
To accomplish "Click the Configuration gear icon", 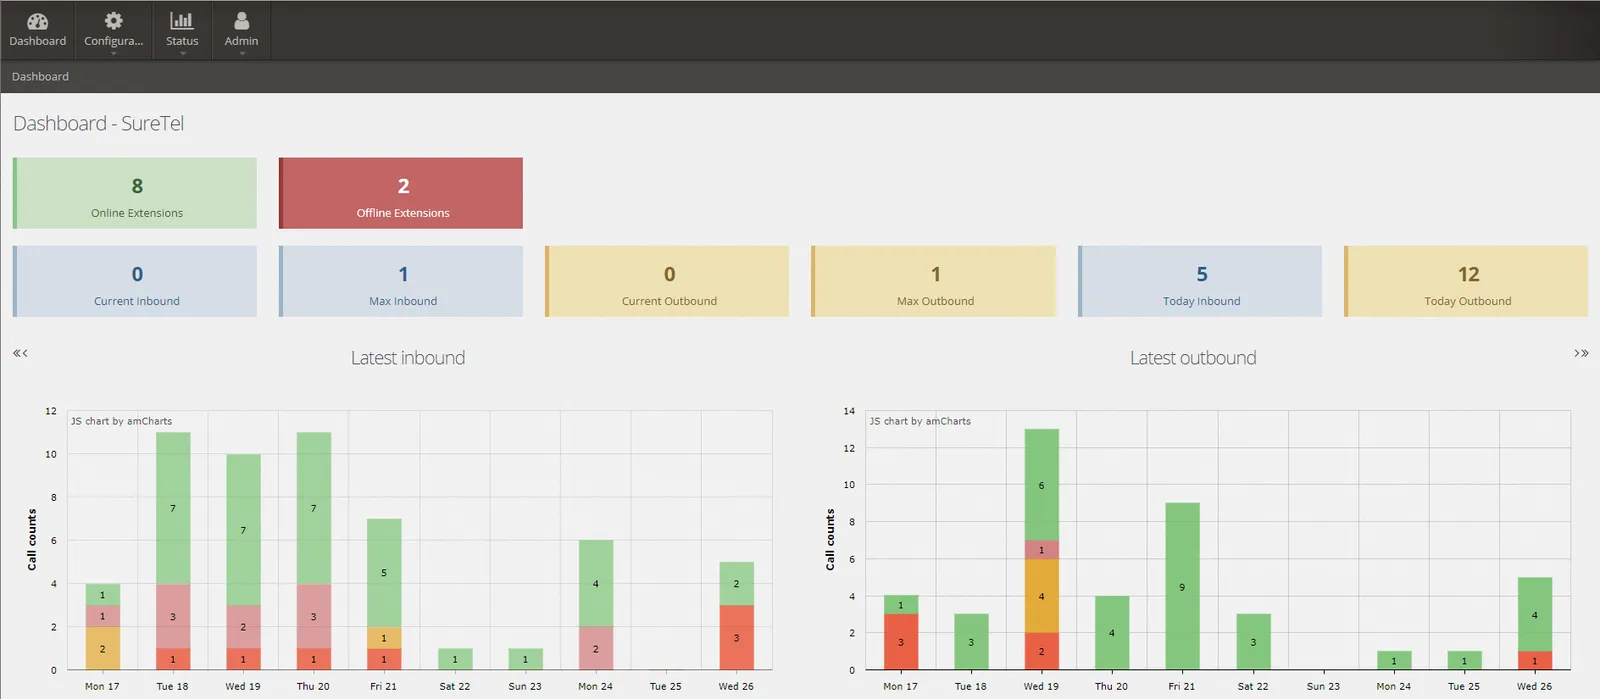I will [x=114, y=21].
